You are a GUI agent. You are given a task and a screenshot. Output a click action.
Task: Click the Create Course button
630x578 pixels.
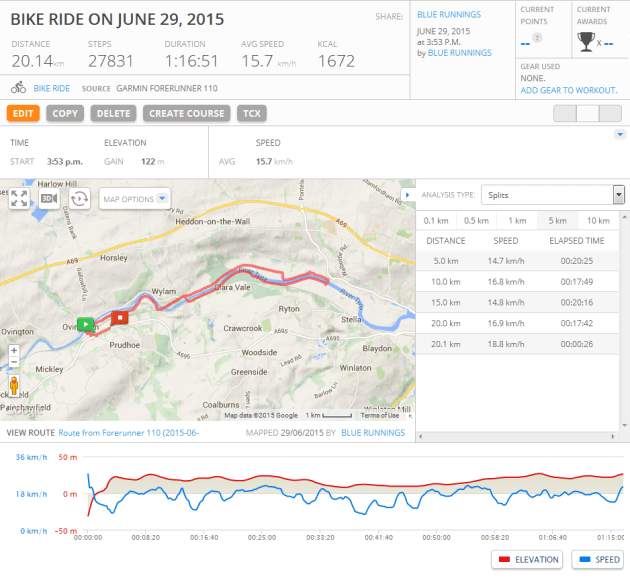(x=186, y=113)
